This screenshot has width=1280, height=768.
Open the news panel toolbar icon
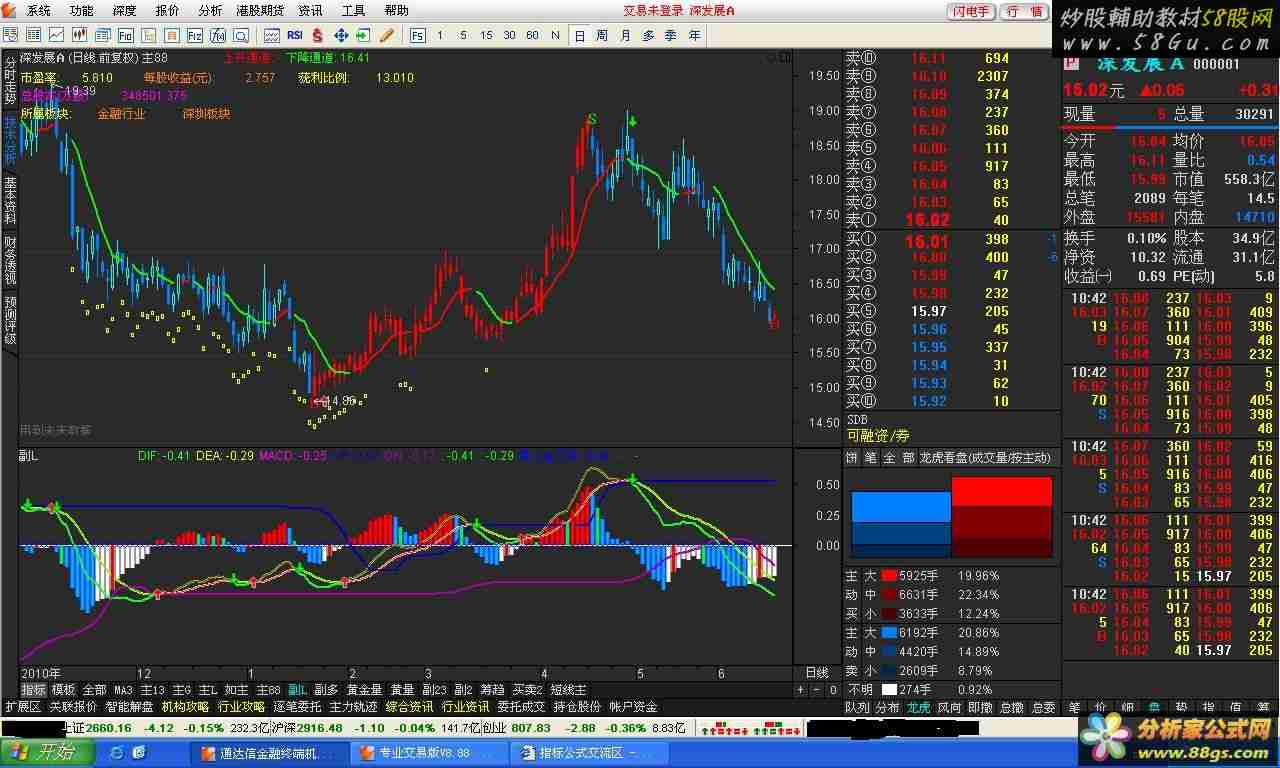(102, 35)
